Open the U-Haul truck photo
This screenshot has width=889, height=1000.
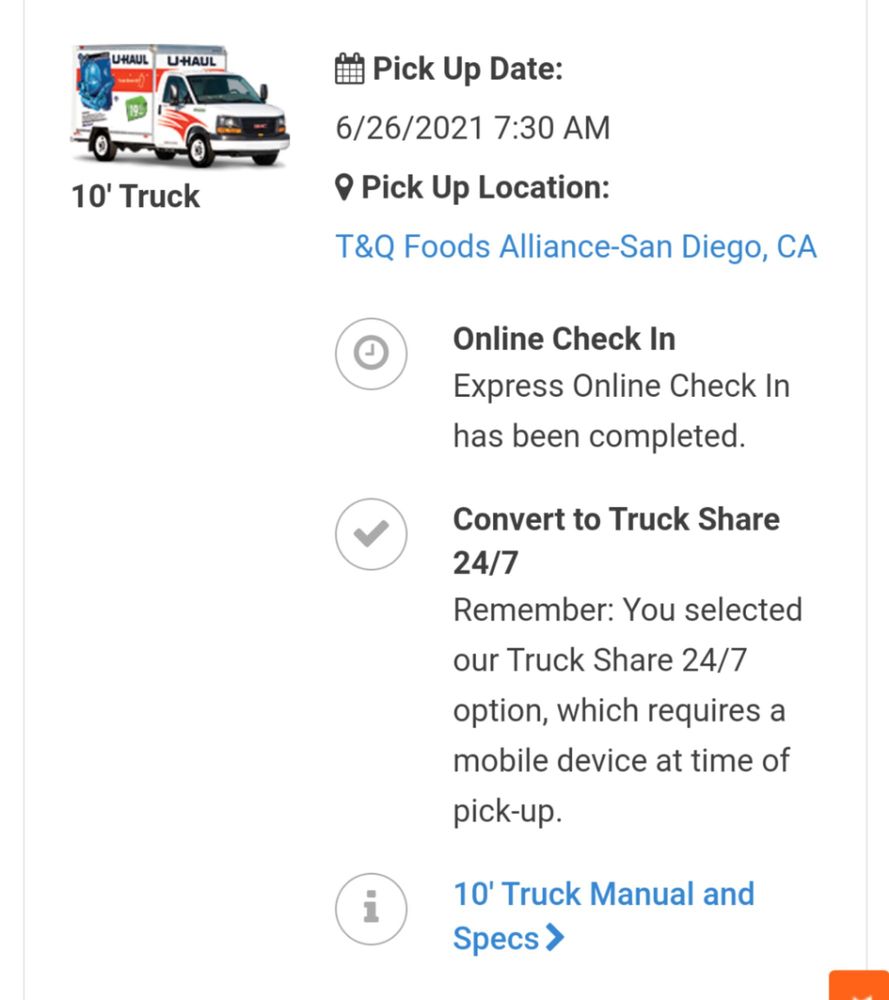click(x=180, y=105)
